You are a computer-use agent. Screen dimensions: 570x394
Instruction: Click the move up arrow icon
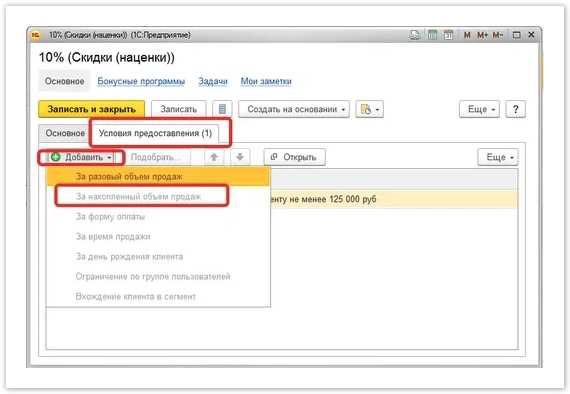pyautogui.click(x=214, y=157)
